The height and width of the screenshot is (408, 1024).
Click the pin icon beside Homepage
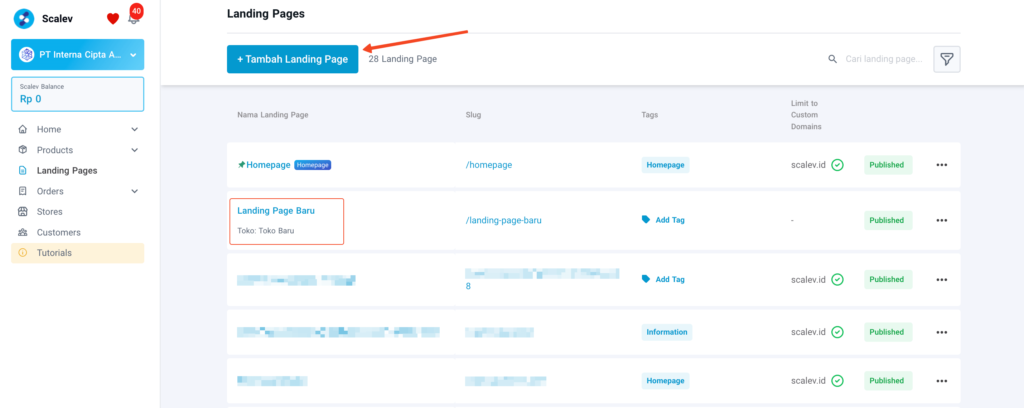coord(241,165)
